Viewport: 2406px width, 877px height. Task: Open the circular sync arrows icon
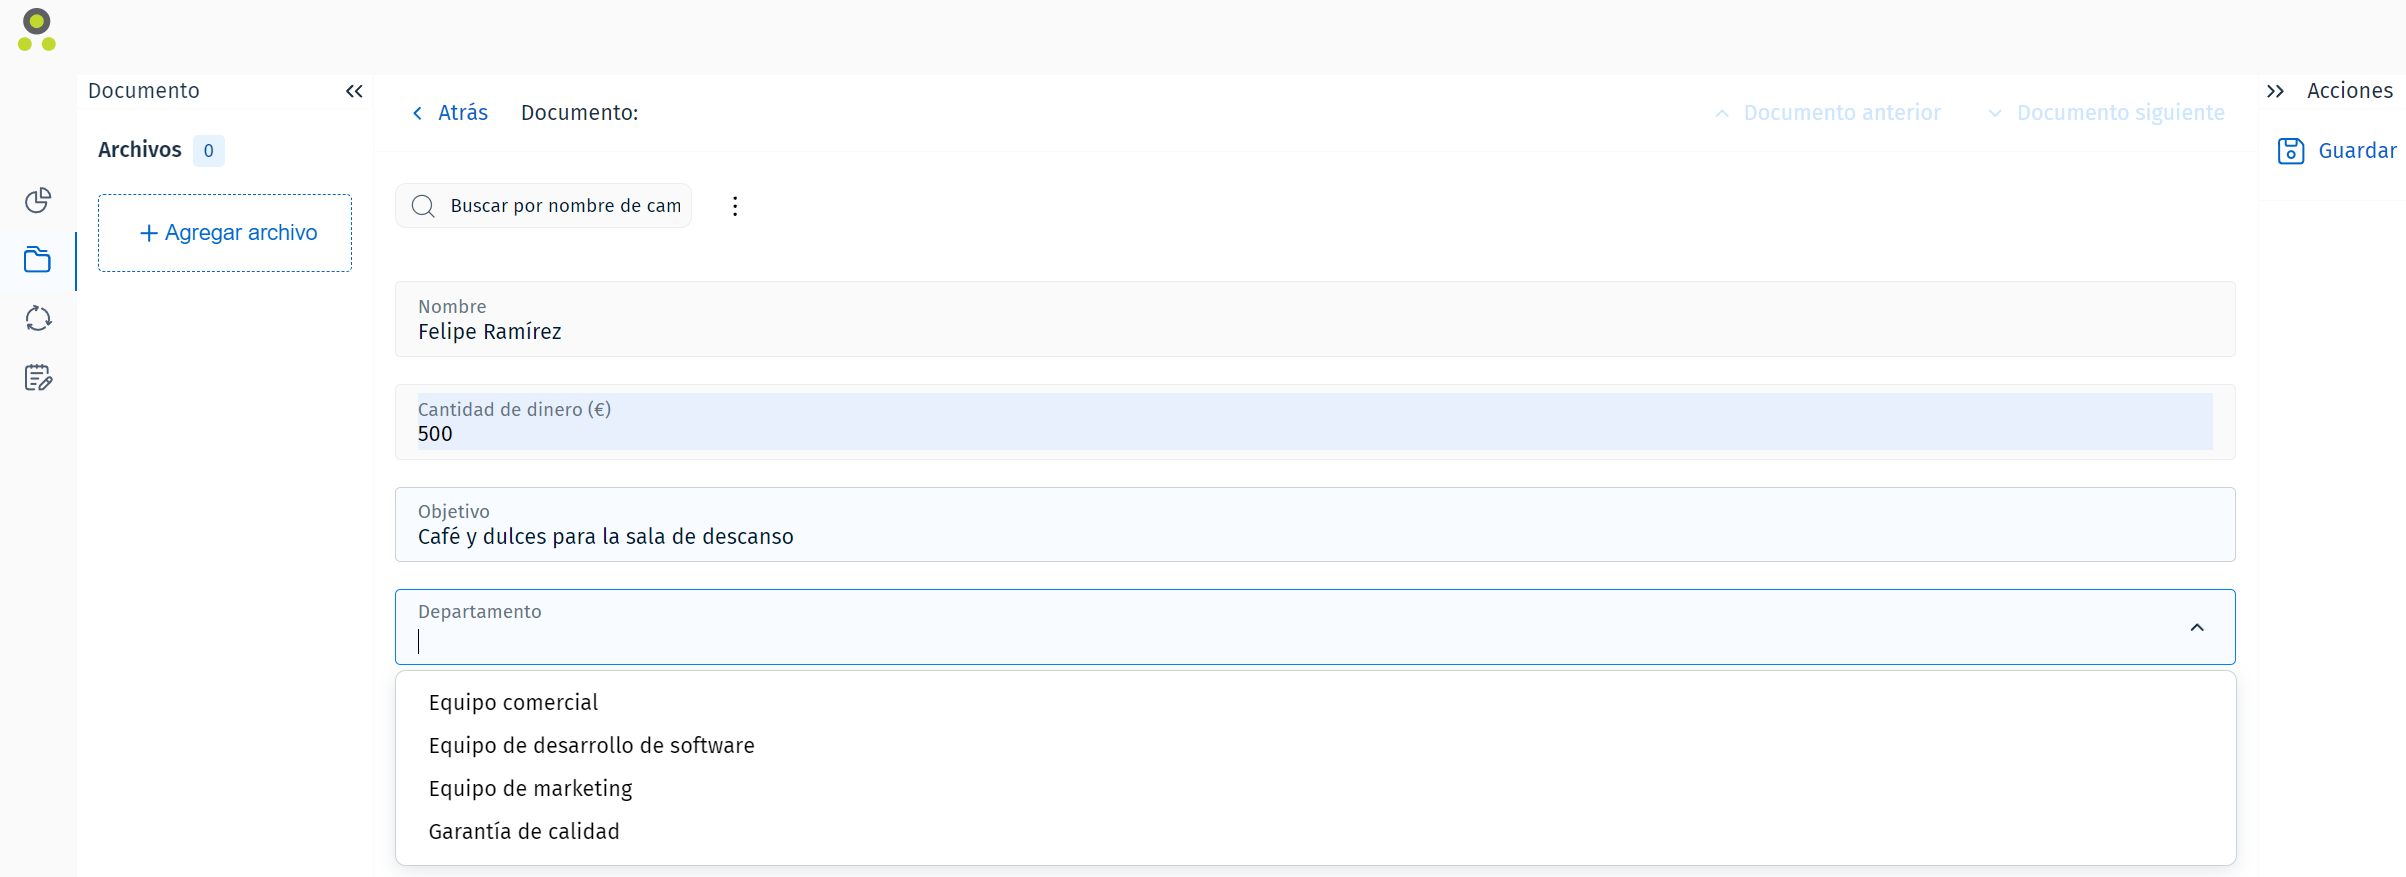click(38, 319)
